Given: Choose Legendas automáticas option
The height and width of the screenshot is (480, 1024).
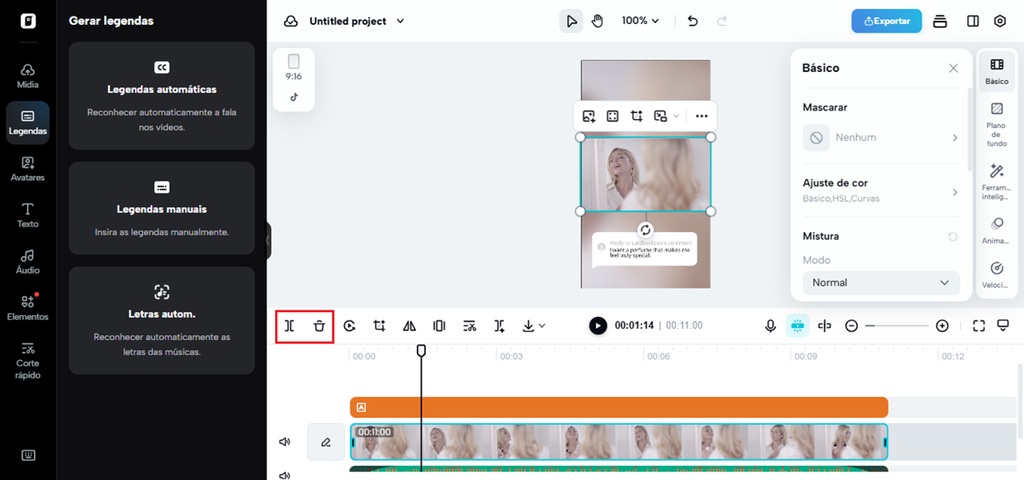Looking at the screenshot, I should (x=162, y=96).
